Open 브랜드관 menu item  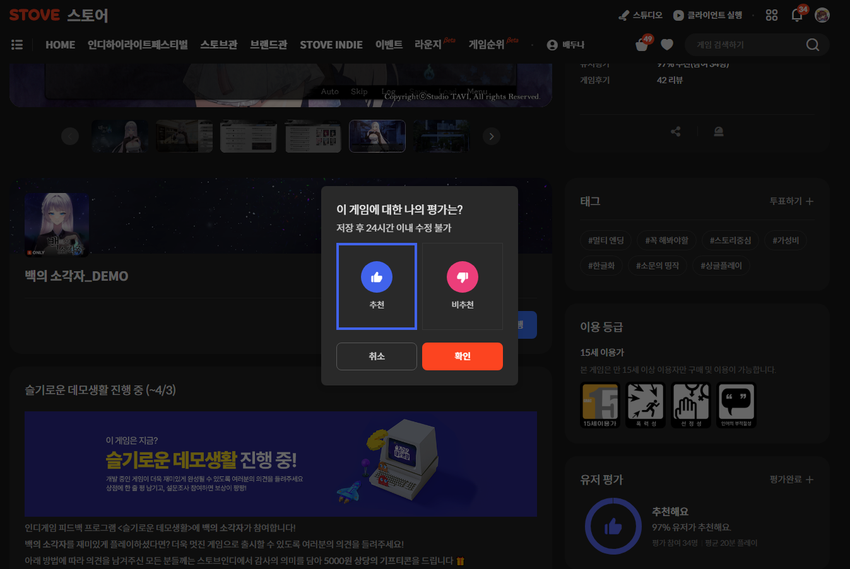pos(268,45)
